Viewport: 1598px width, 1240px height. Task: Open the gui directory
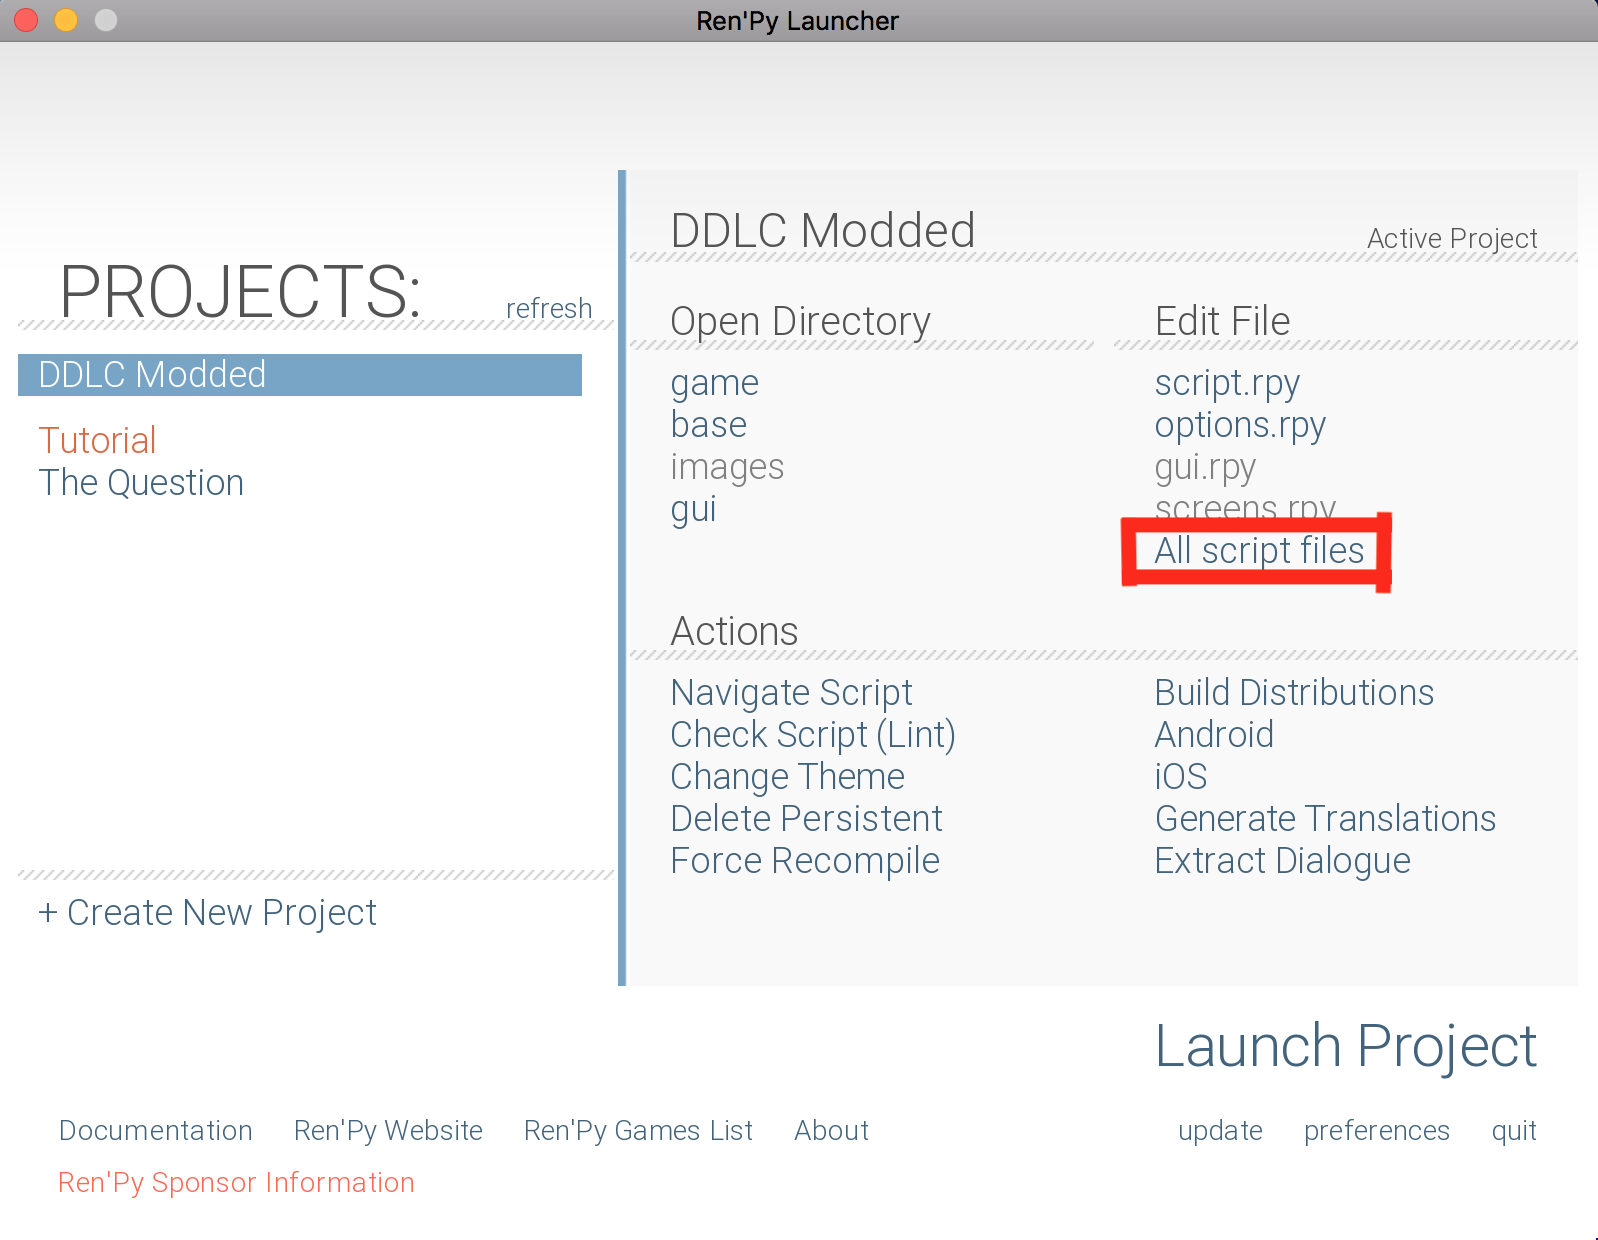coord(694,509)
